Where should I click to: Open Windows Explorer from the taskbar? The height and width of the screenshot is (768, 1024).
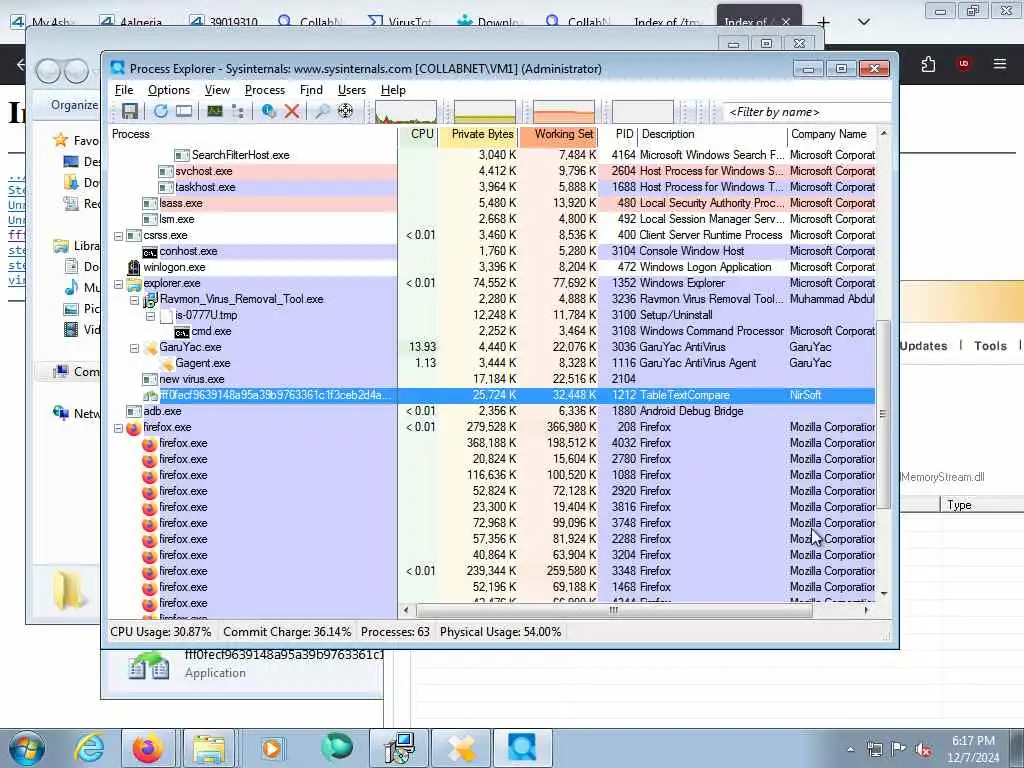click(x=208, y=748)
